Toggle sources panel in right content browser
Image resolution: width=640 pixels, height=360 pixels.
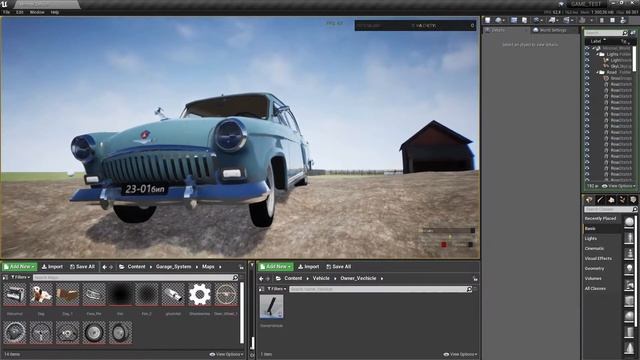click(x=262, y=289)
